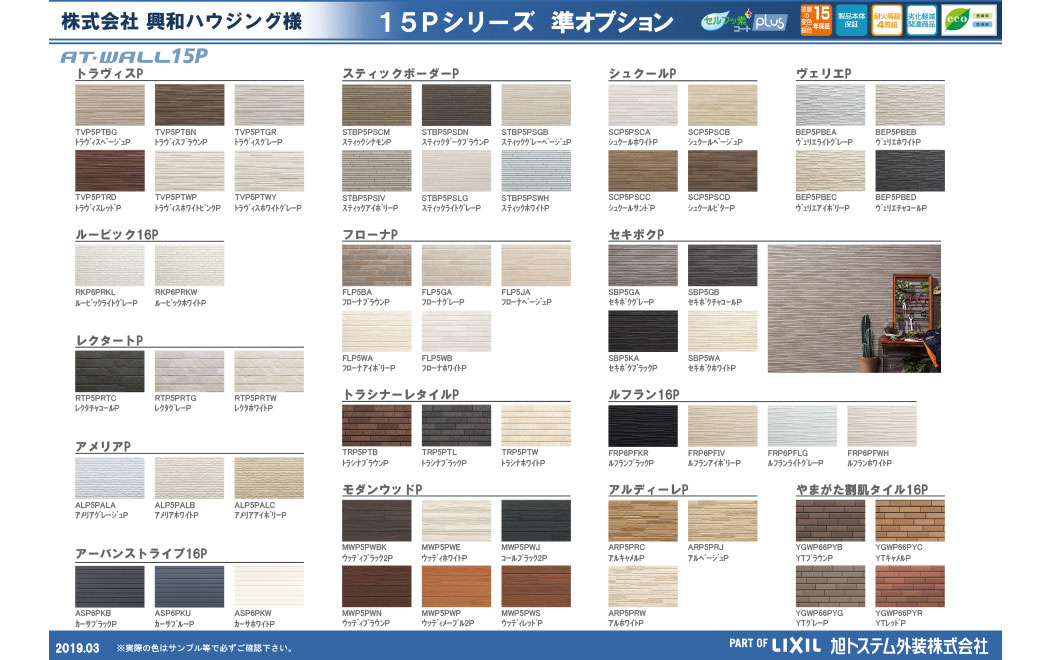Click the FLP5JA フローナベージュP label text
1052x660 pixels.
tap(527, 297)
